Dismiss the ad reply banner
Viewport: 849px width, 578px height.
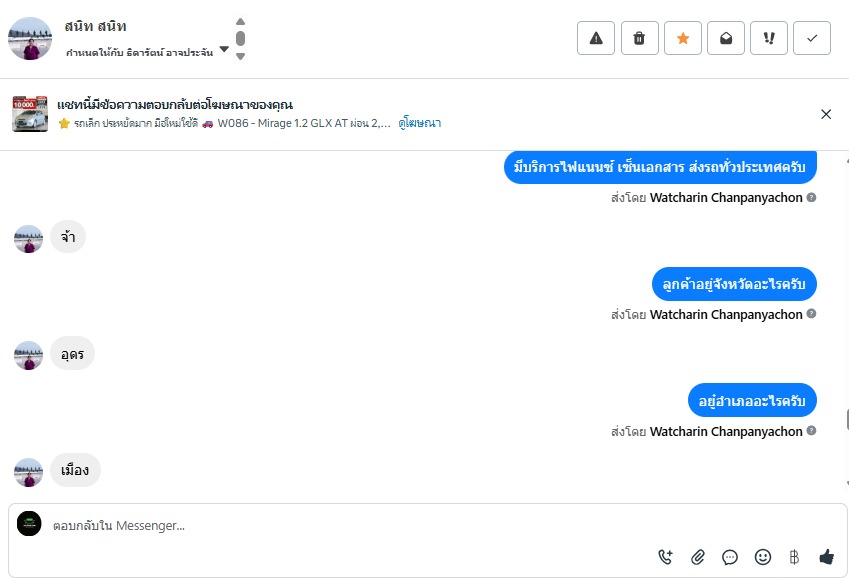826,114
